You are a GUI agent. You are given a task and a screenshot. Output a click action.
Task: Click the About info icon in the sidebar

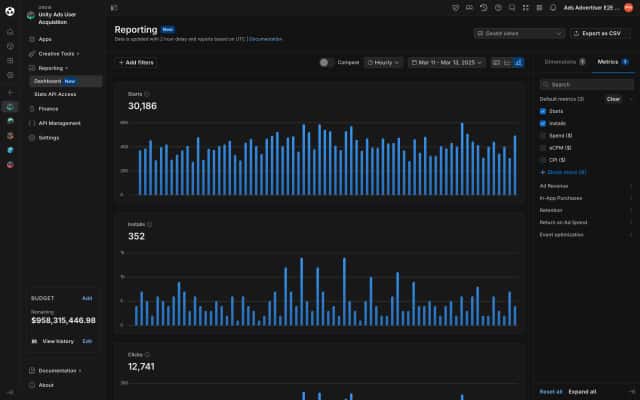point(32,385)
